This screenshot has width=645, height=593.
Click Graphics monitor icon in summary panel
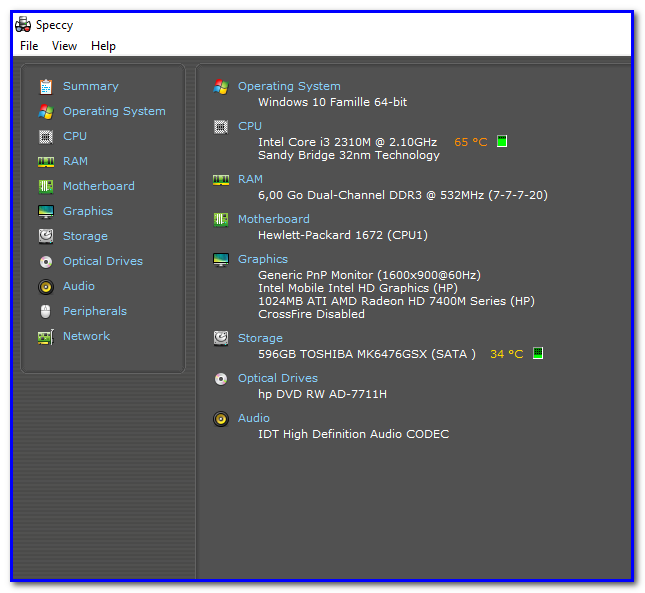[x=221, y=260]
